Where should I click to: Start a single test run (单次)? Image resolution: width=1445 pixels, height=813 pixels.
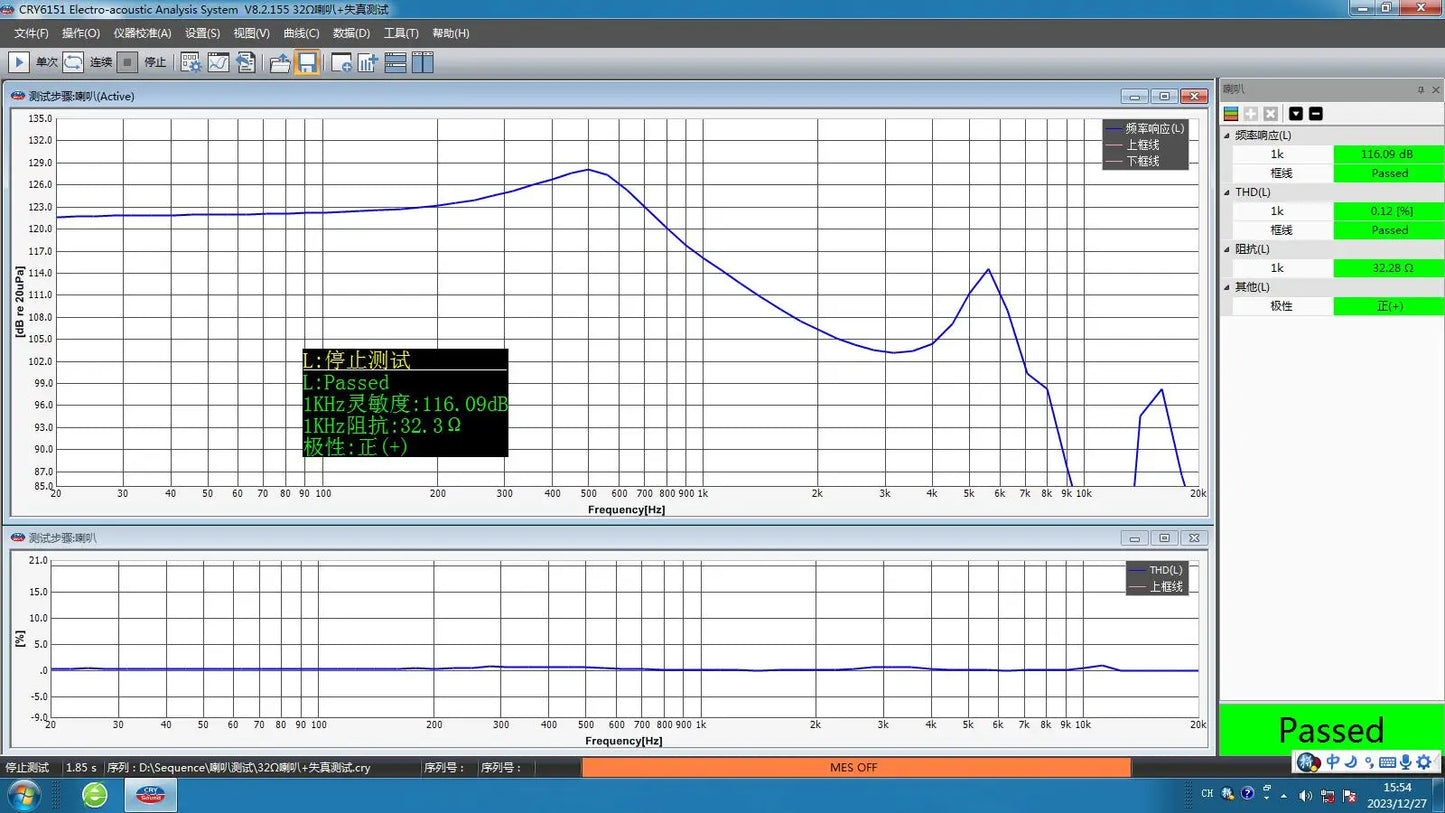[19, 62]
